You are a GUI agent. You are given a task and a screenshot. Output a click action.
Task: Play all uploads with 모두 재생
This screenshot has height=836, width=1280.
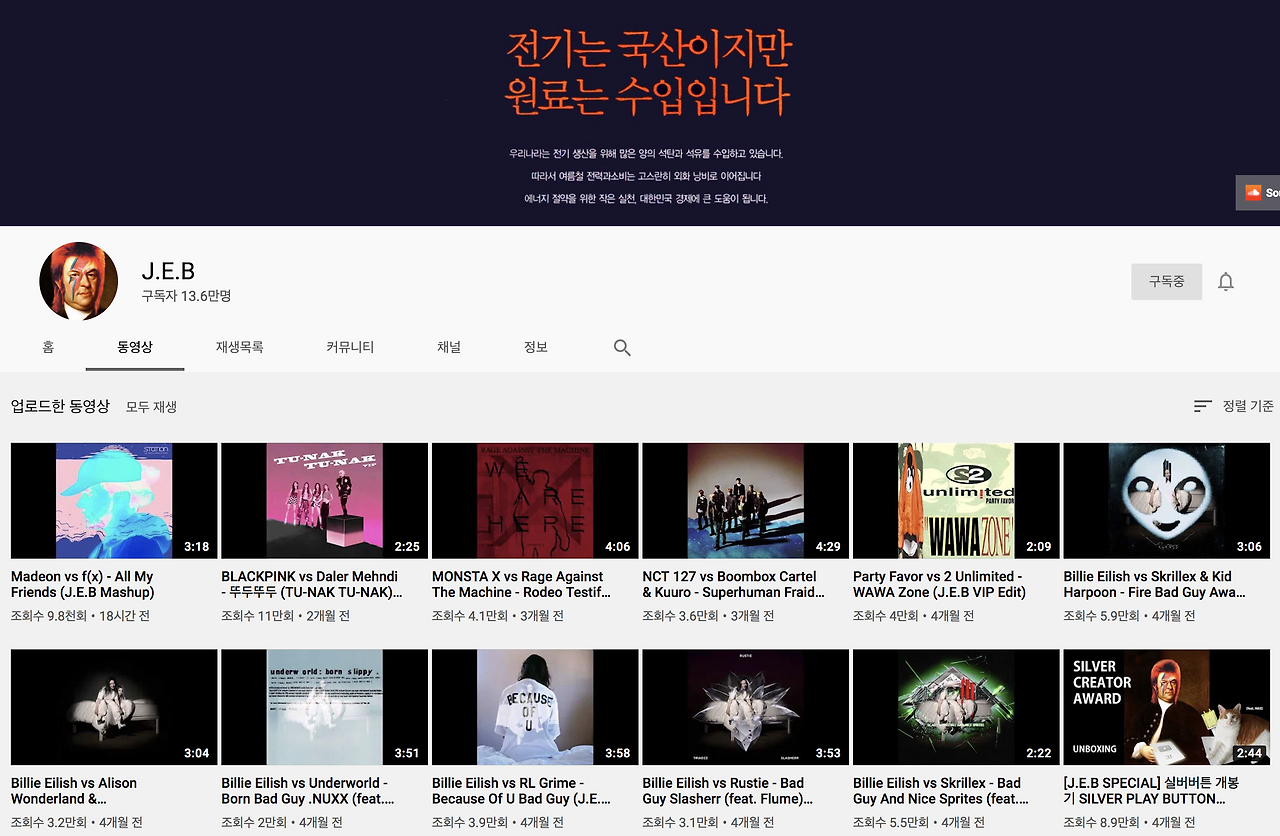click(x=152, y=408)
